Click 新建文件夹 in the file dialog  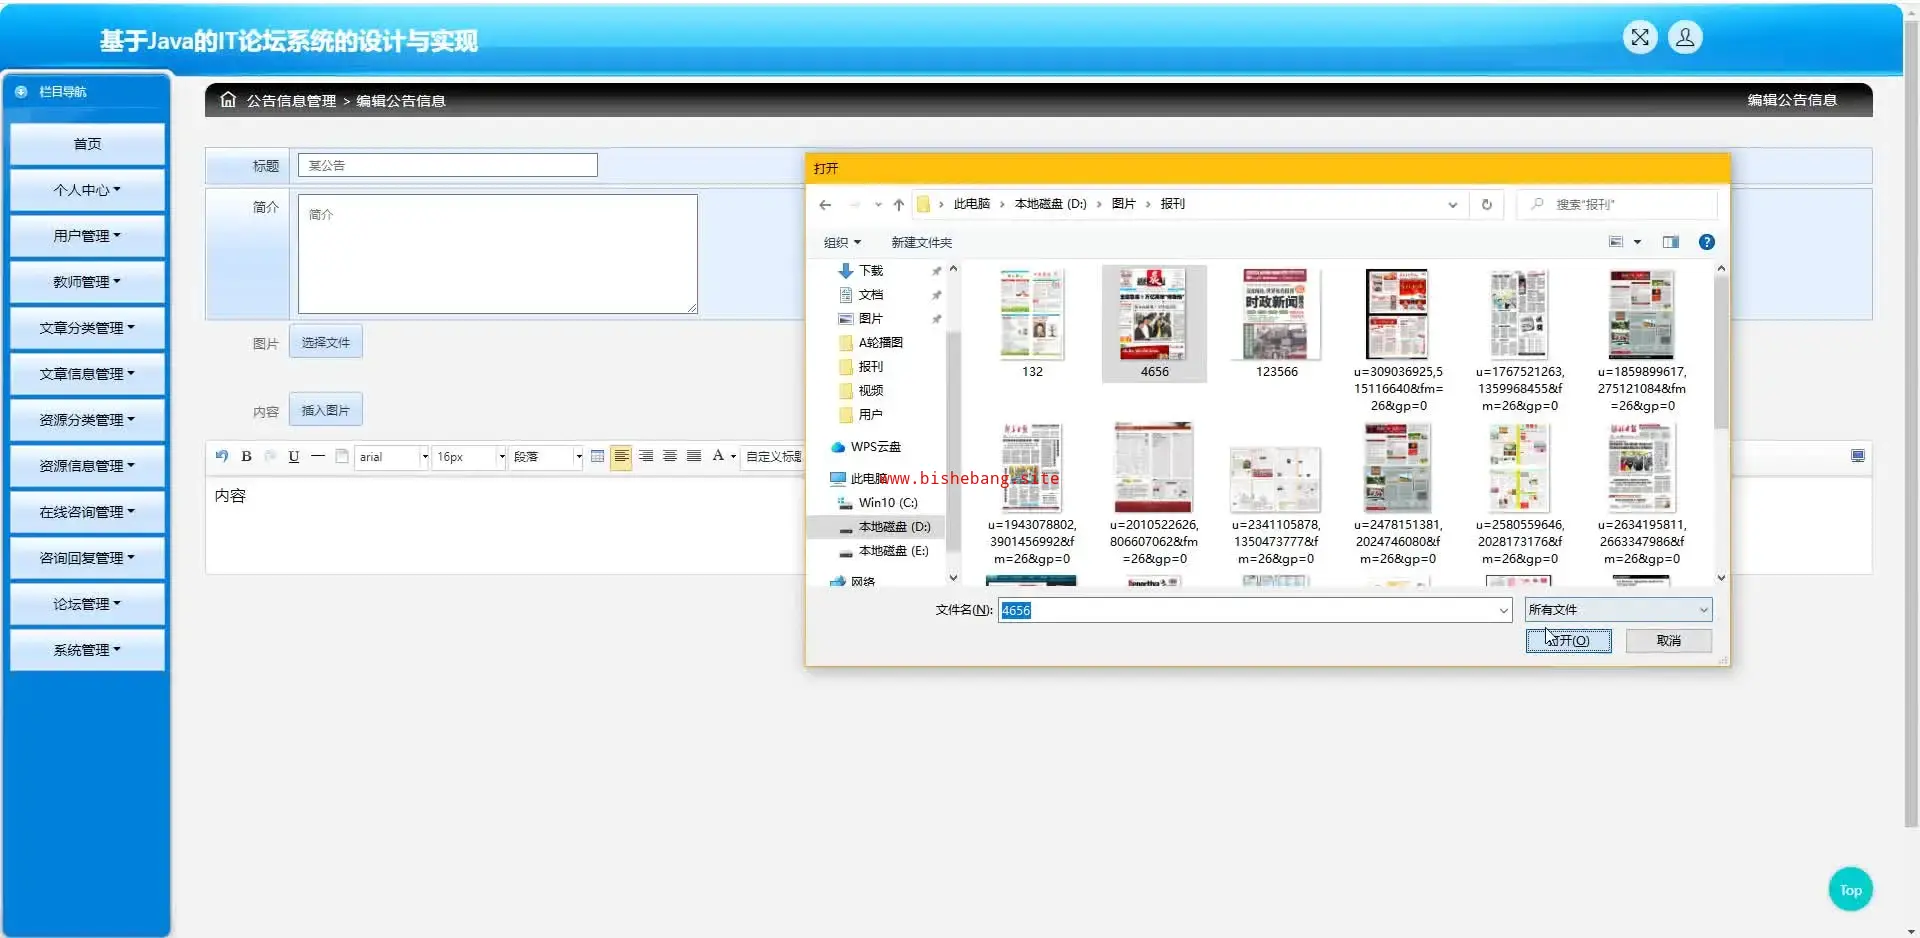(921, 243)
